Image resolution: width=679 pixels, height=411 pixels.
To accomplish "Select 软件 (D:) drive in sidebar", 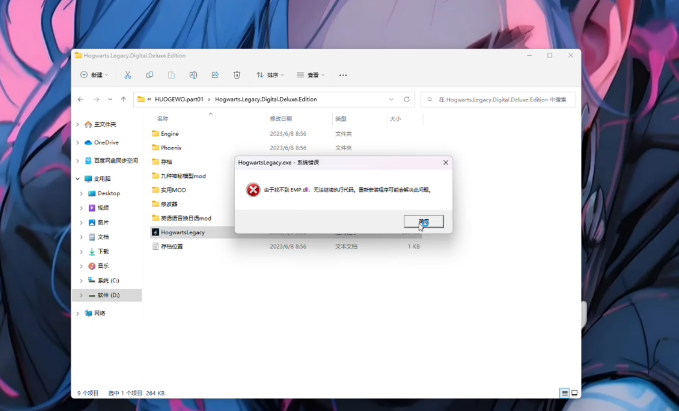I will [108, 295].
